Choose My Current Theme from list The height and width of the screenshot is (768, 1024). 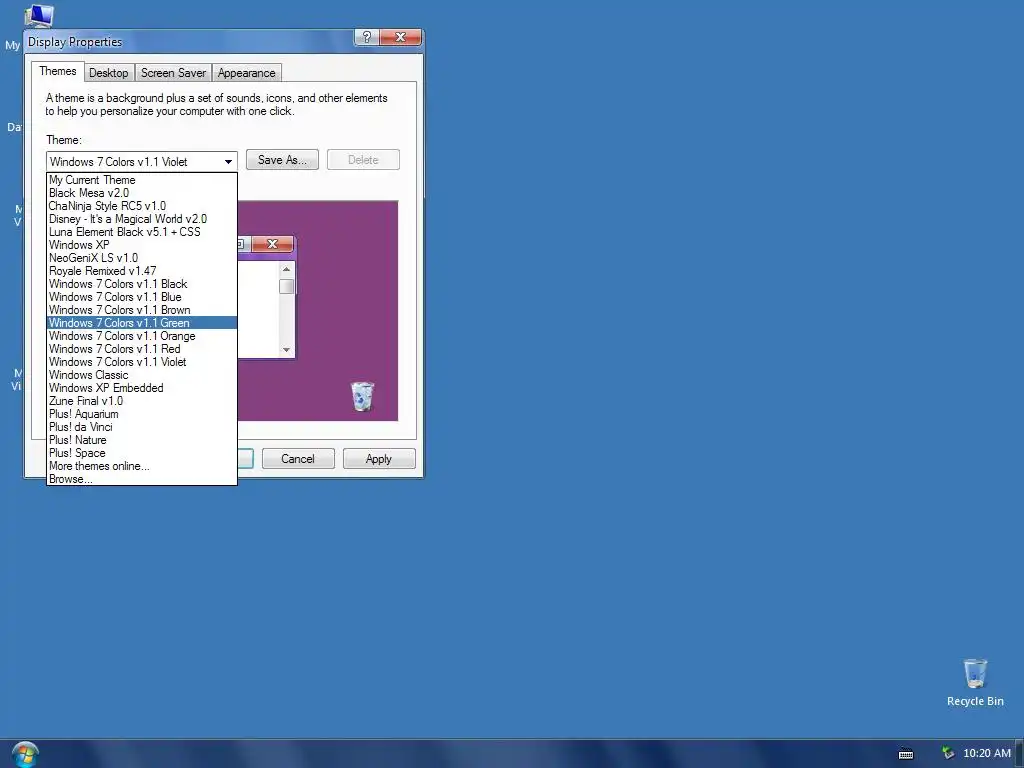click(142, 180)
